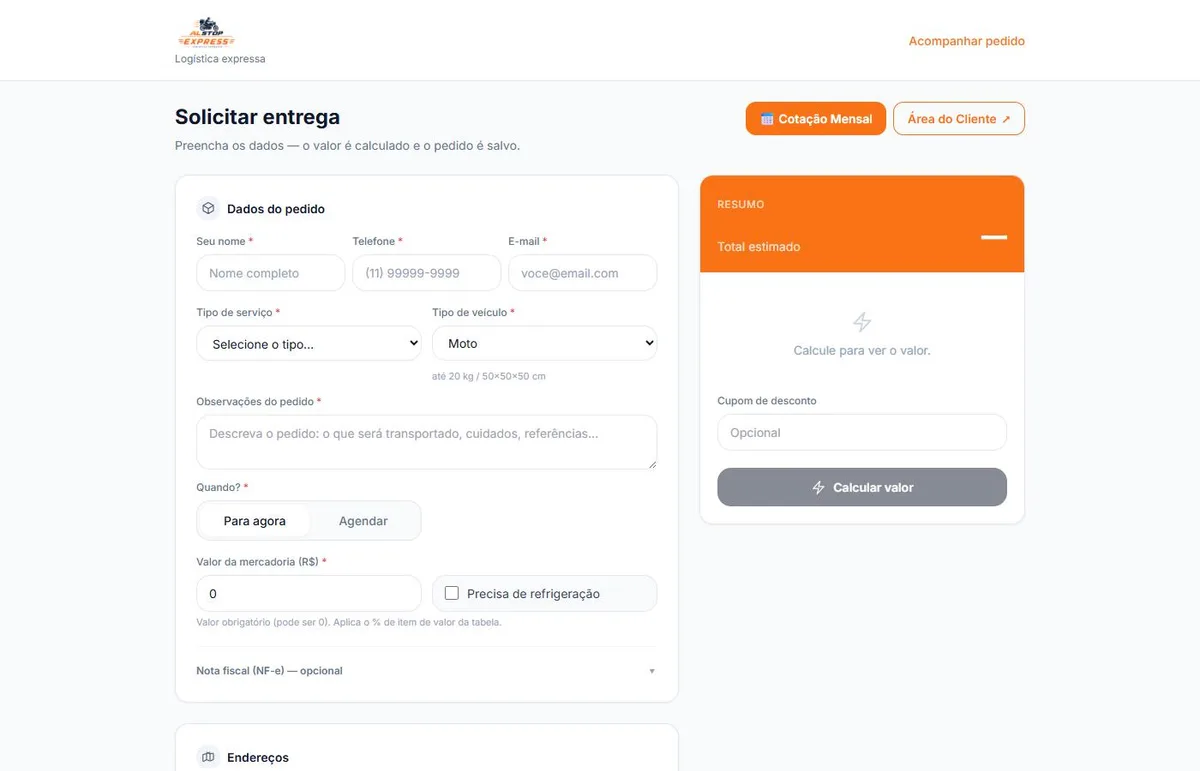Screen dimensions: 1200x771
Task: Click the Observações do pedido textarea
Action: [x=427, y=442]
